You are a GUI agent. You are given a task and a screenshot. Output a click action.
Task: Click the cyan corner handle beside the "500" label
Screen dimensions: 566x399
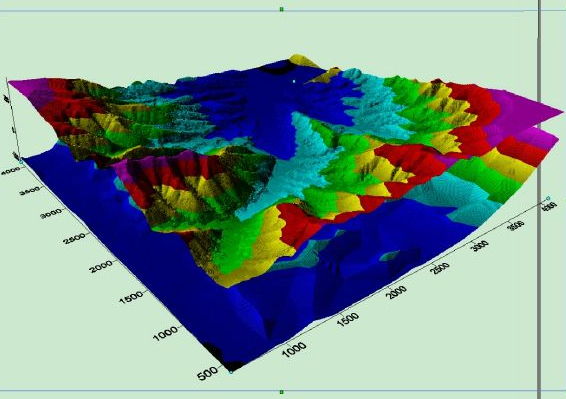tap(231, 372)
